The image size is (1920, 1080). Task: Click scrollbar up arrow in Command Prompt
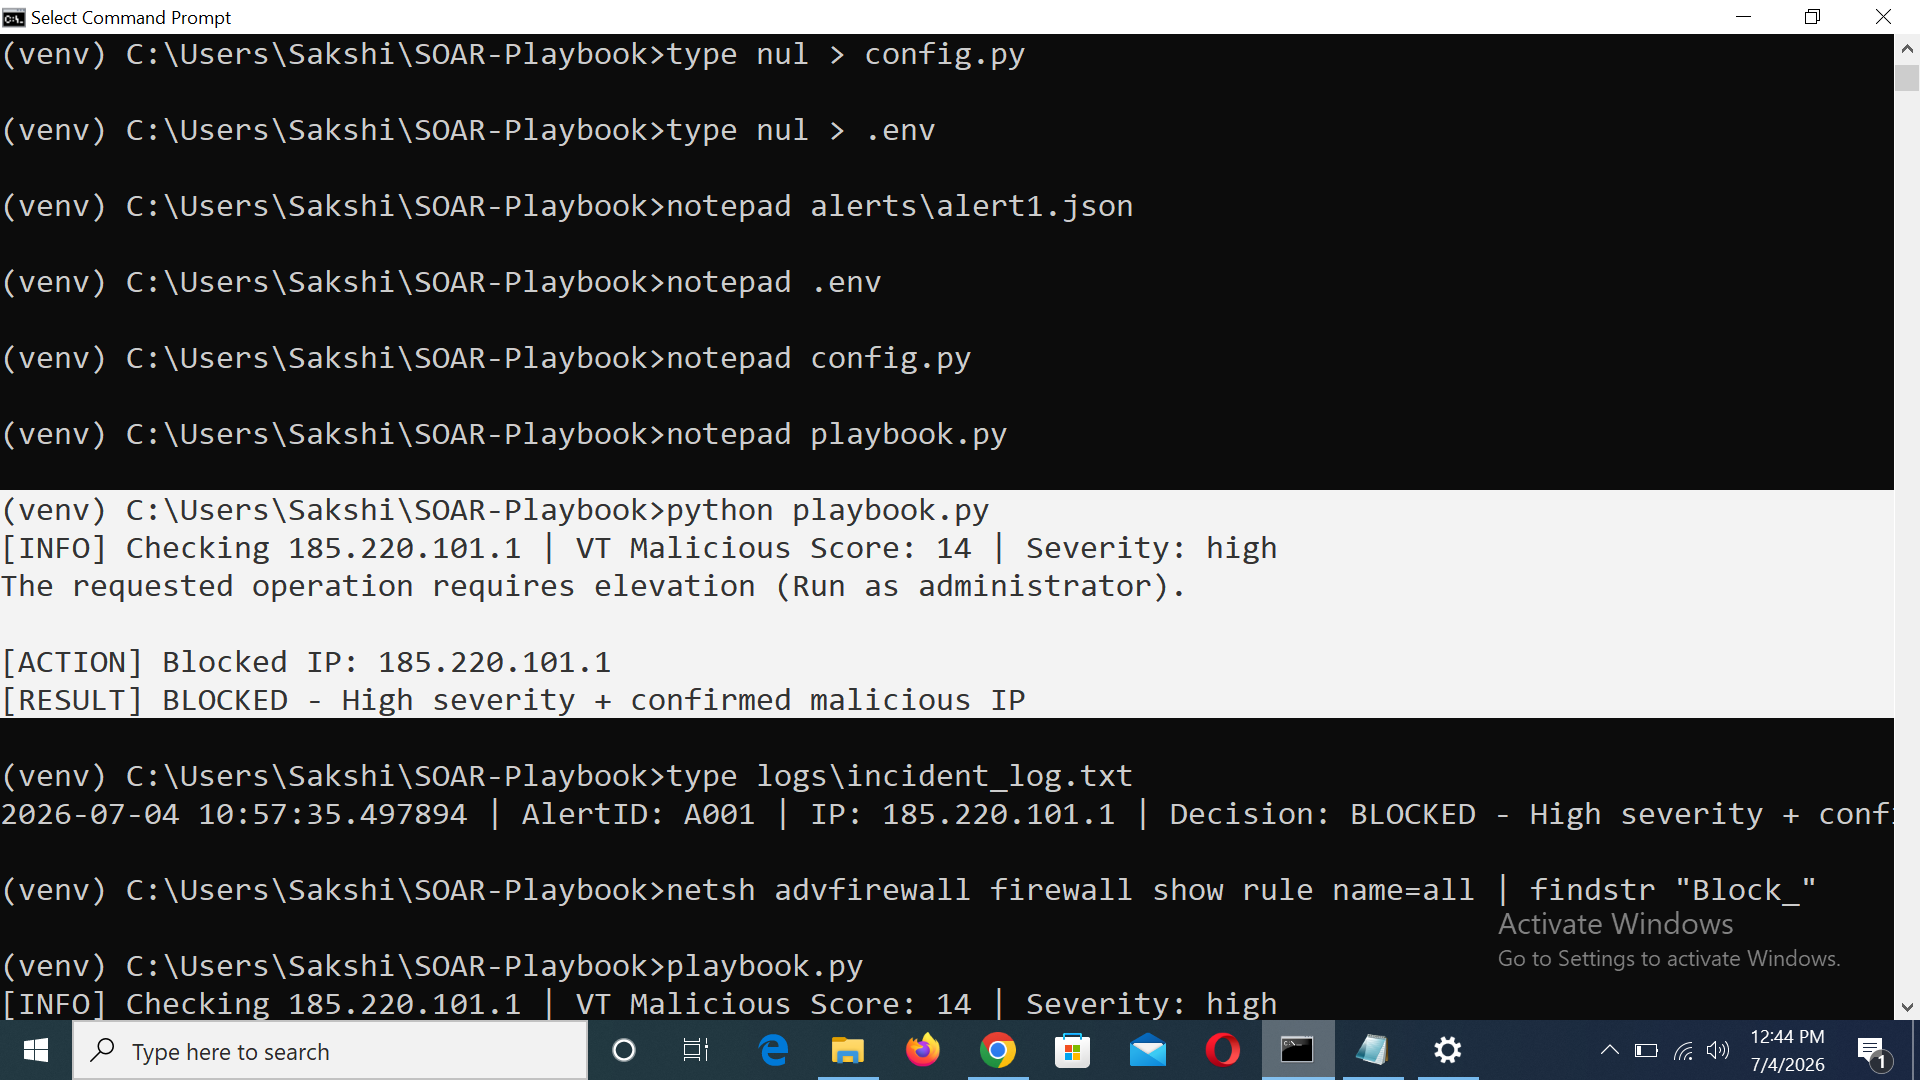tap(1907, 47)
